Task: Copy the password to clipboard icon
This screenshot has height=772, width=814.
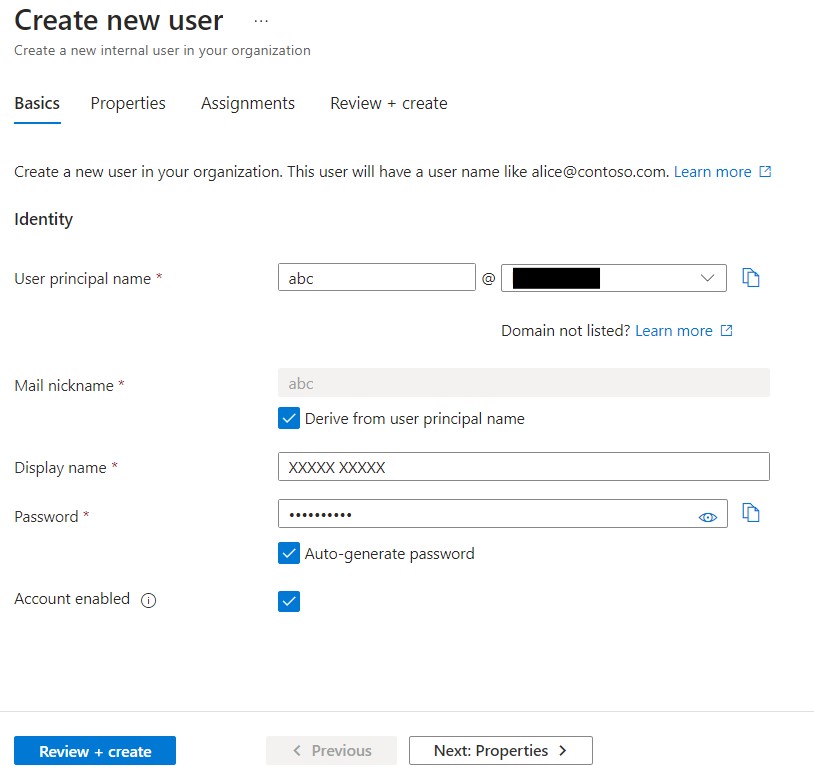Action: (751, 513)
